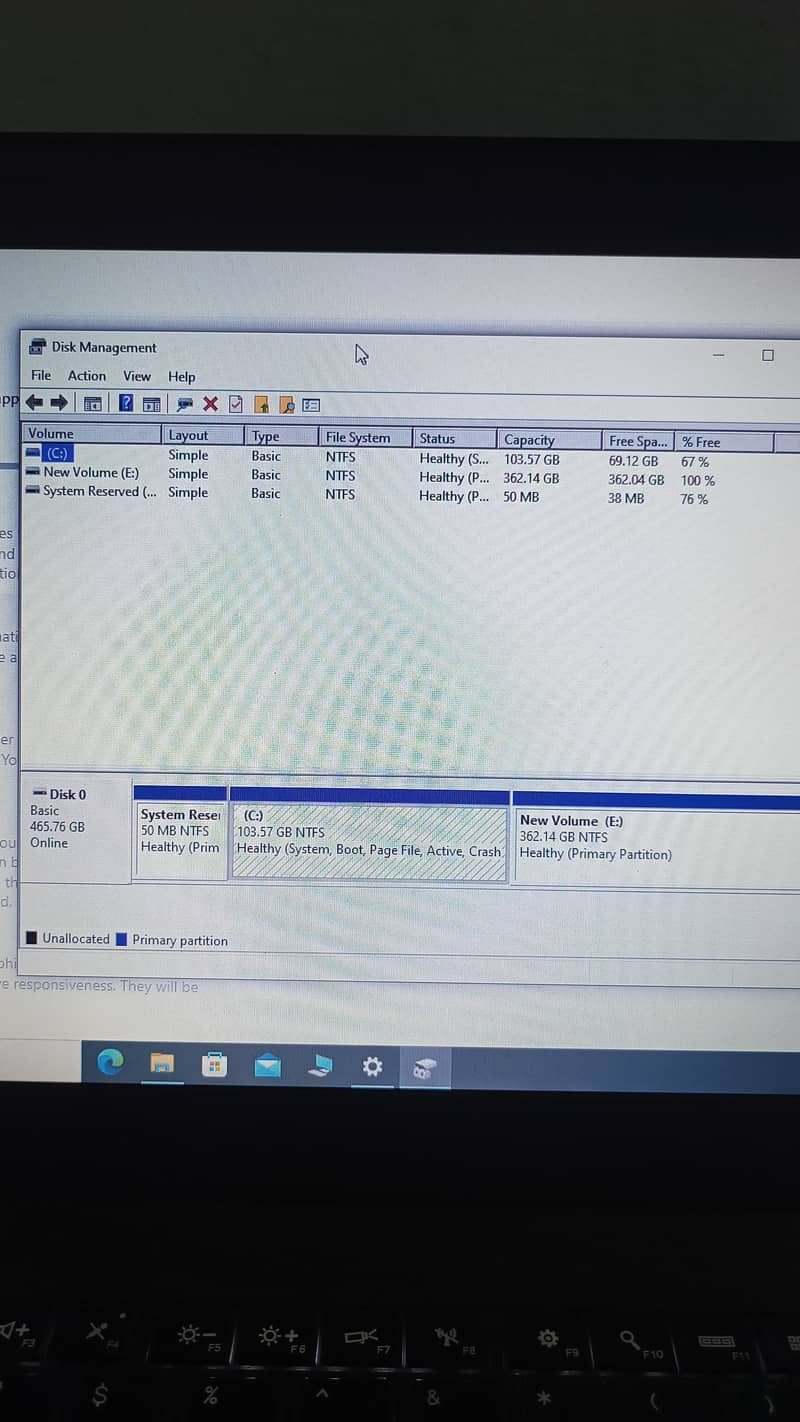Open Microsoft Edge from the taskbar
The image size is (800, 1422).
click(110, 1063)
